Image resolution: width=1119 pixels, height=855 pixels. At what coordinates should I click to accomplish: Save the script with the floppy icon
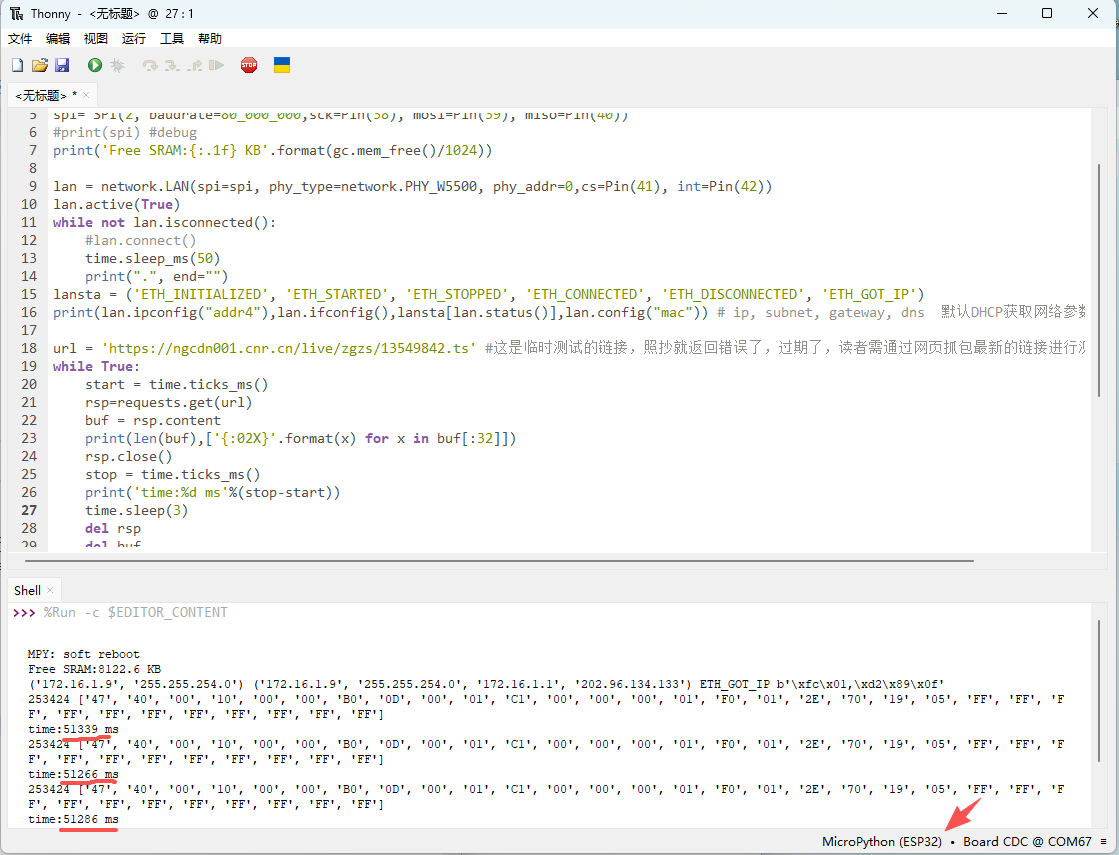point(62,65)
